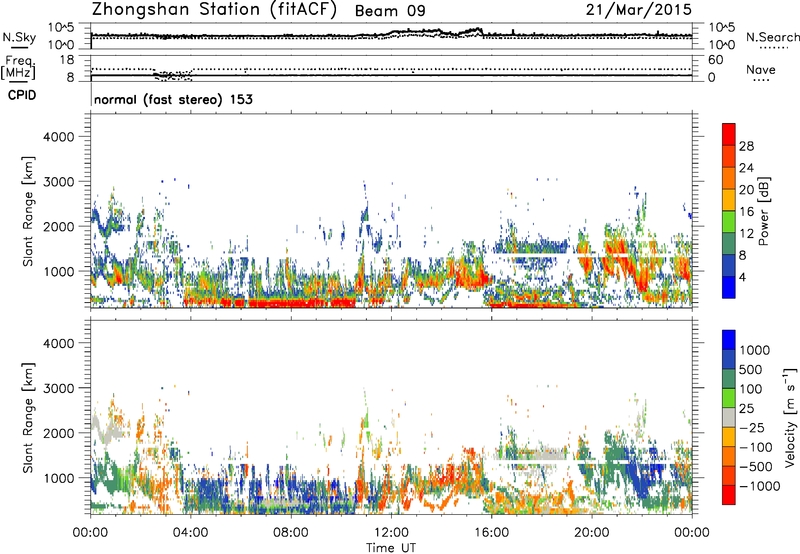This screenshot has width=800, height=554.
Task: Click the '2000' tick on the velocity panel
Action: [58, 433]
